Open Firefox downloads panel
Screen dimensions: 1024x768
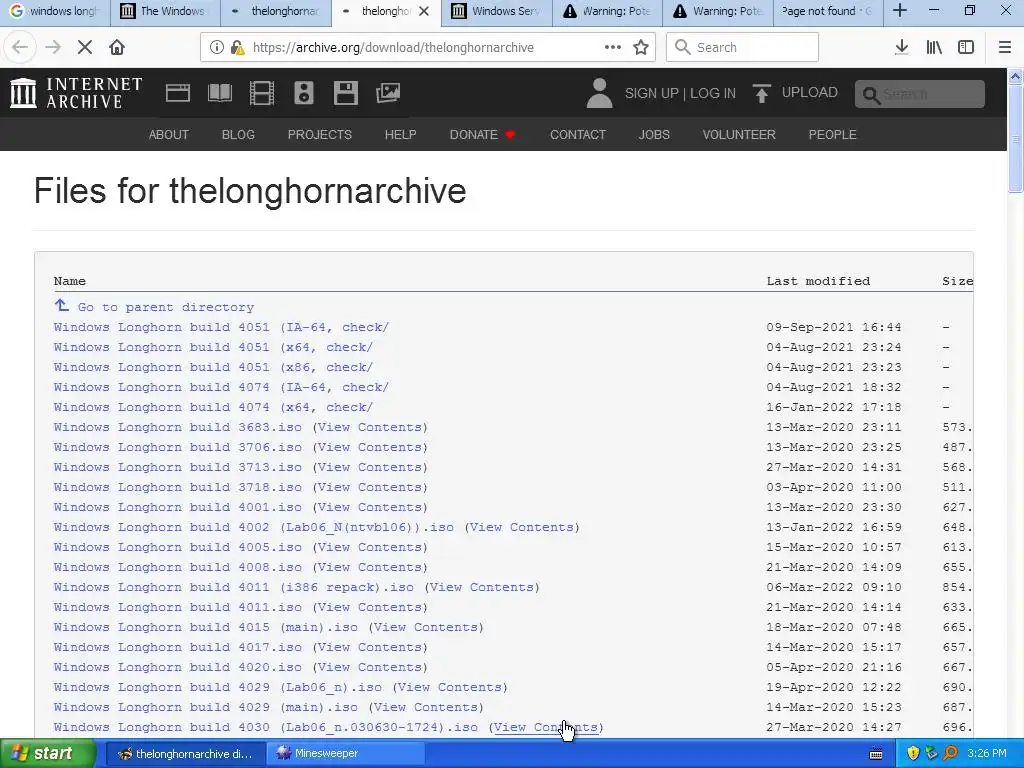pyautogui.click(x=902, y=47)
